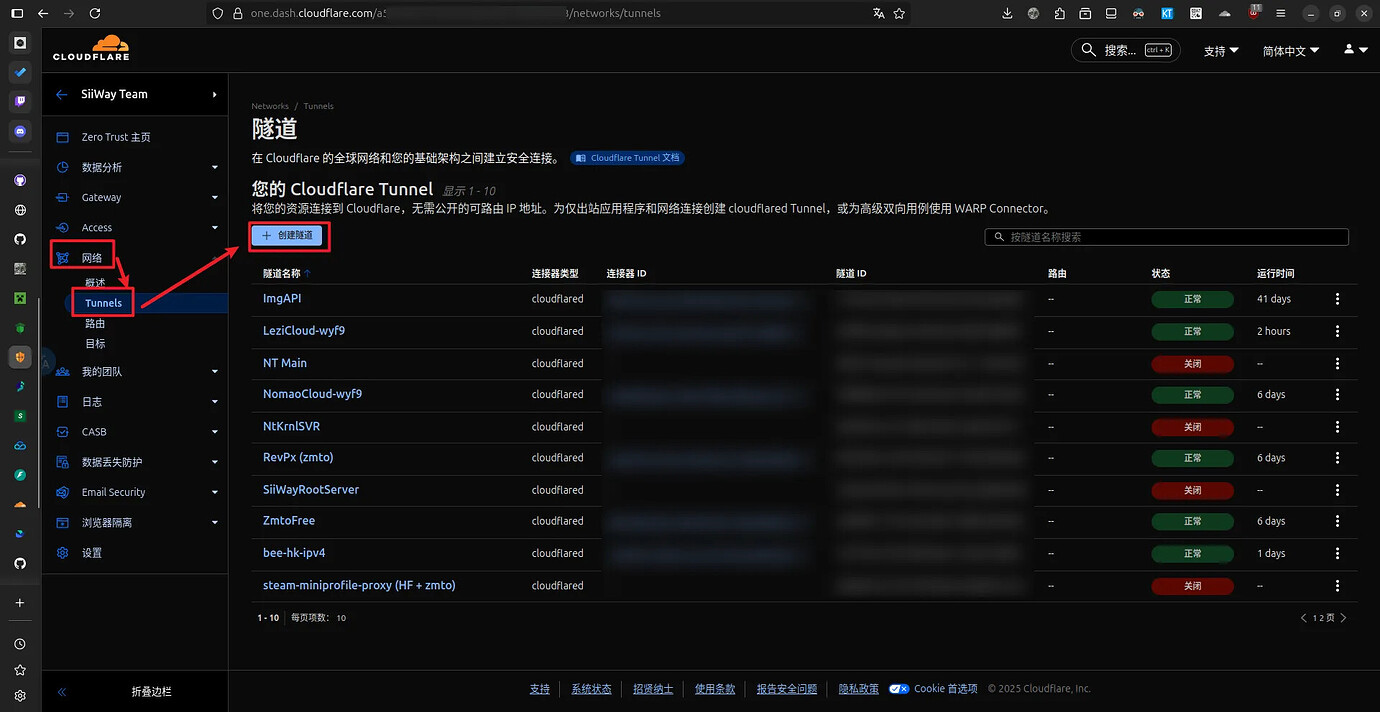Expand the 数据分析 sidebar section

135,167
